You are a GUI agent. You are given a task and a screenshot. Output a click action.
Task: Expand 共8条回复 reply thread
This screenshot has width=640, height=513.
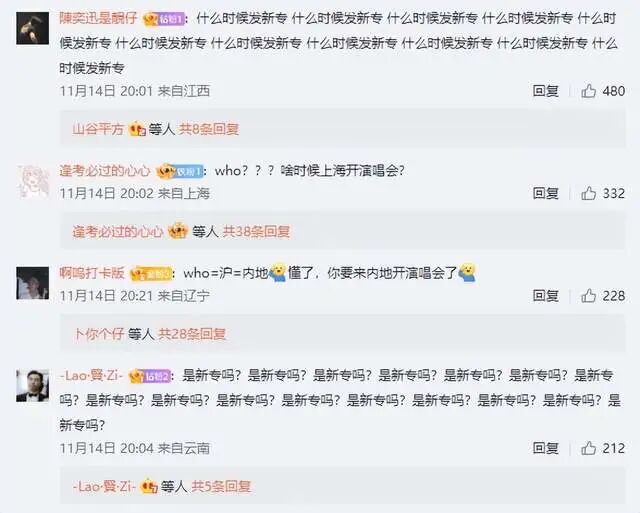click(x=209, y=129)
